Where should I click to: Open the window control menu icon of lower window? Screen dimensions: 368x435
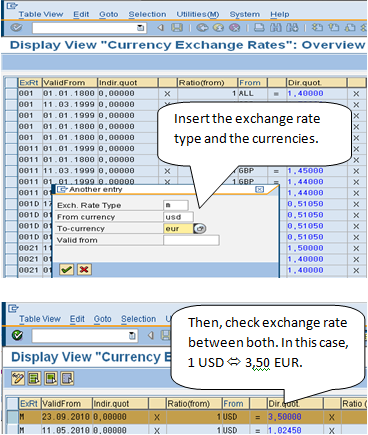pos(13,308)
